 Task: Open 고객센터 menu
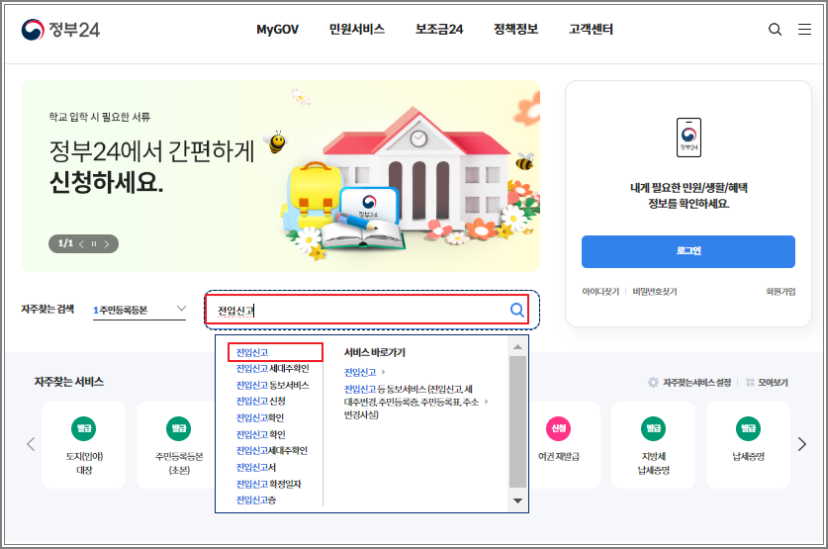click(x=590, y=30)
